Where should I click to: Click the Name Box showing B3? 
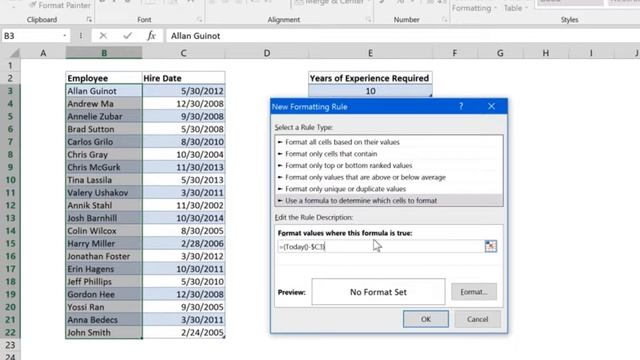[x=32, y=36]
